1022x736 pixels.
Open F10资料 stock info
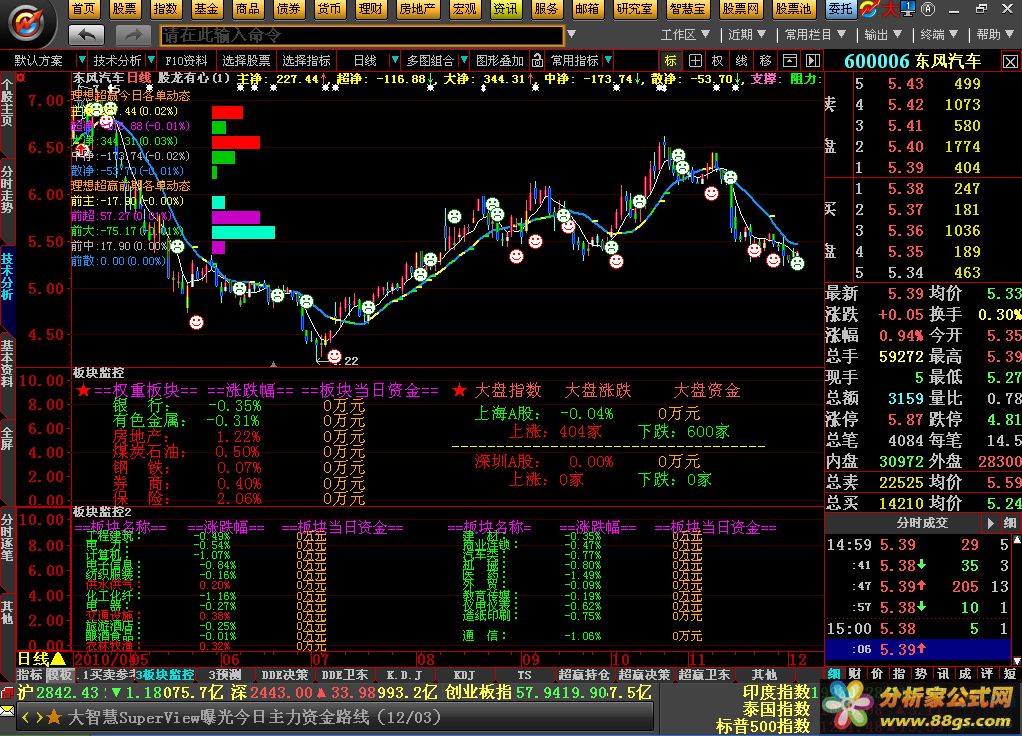(x=186, y=61)
